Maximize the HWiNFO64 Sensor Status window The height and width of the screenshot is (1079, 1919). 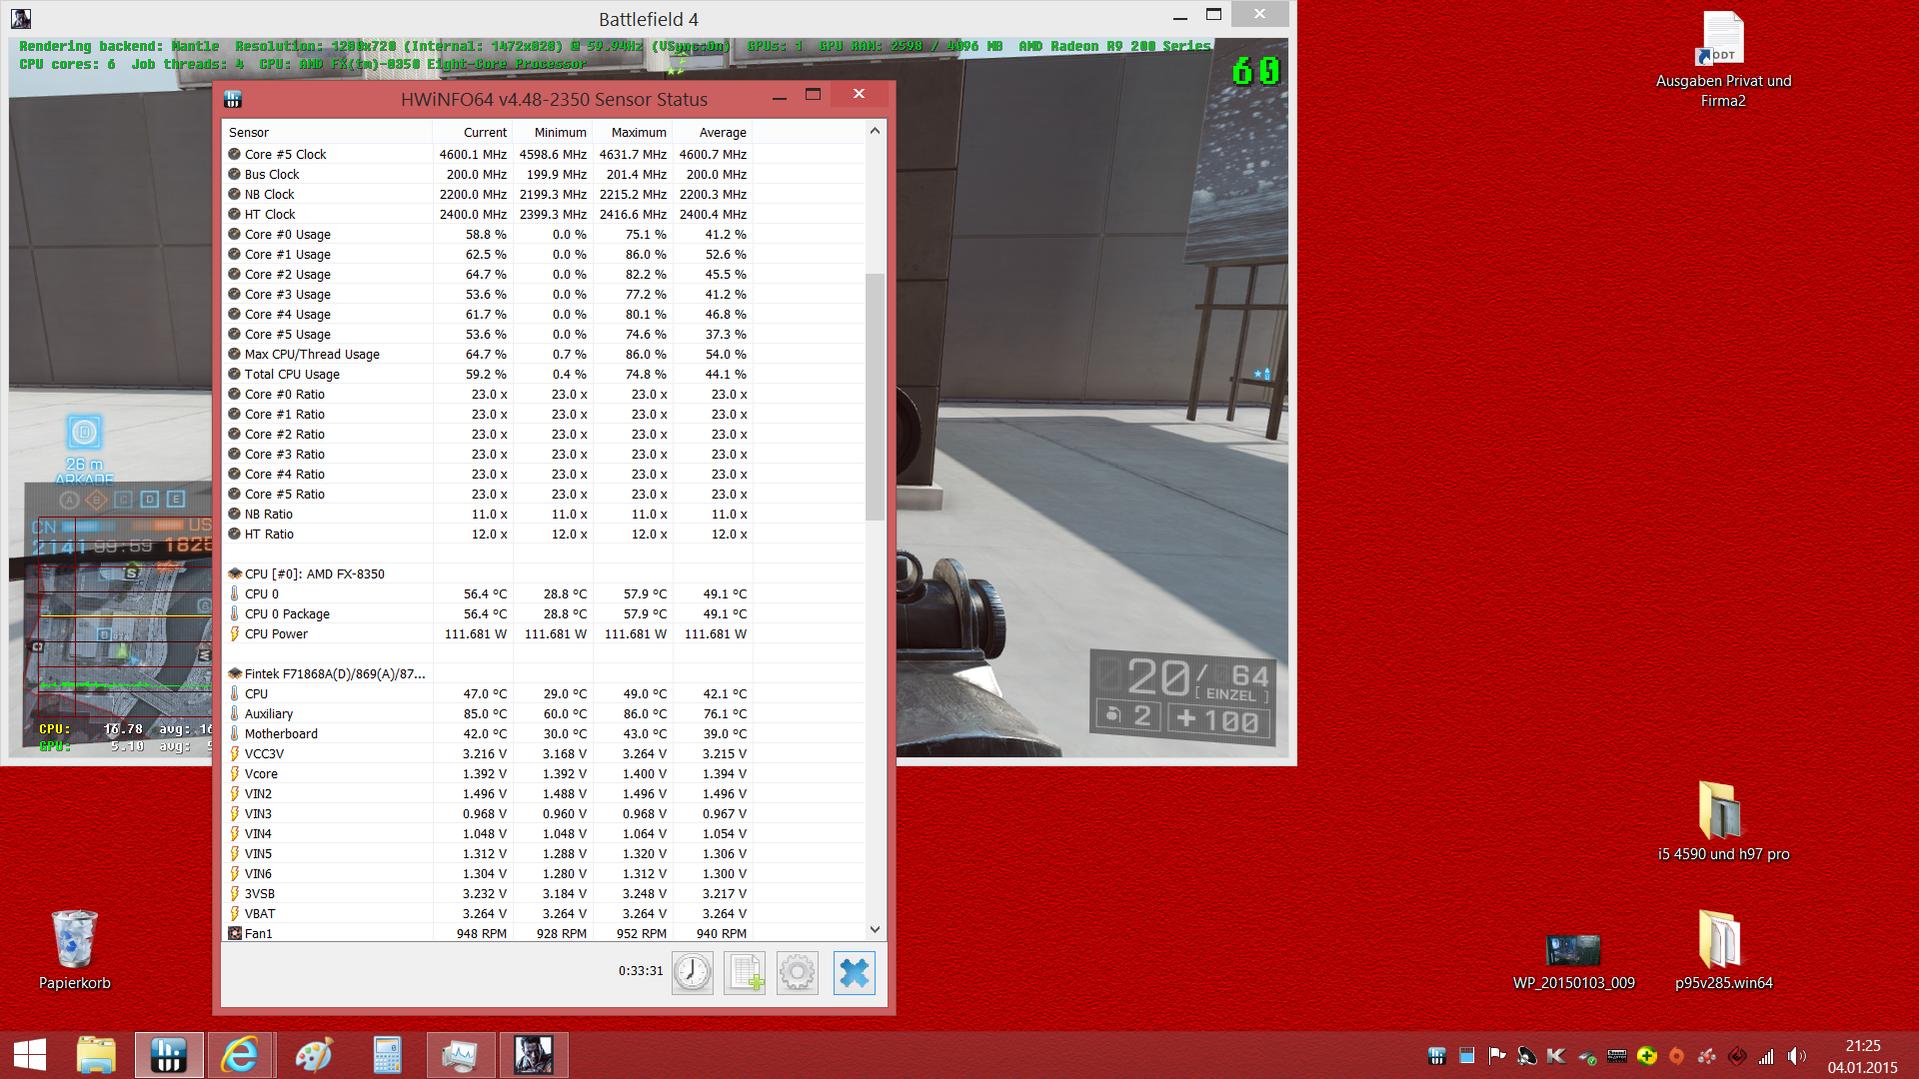point(813,94)
